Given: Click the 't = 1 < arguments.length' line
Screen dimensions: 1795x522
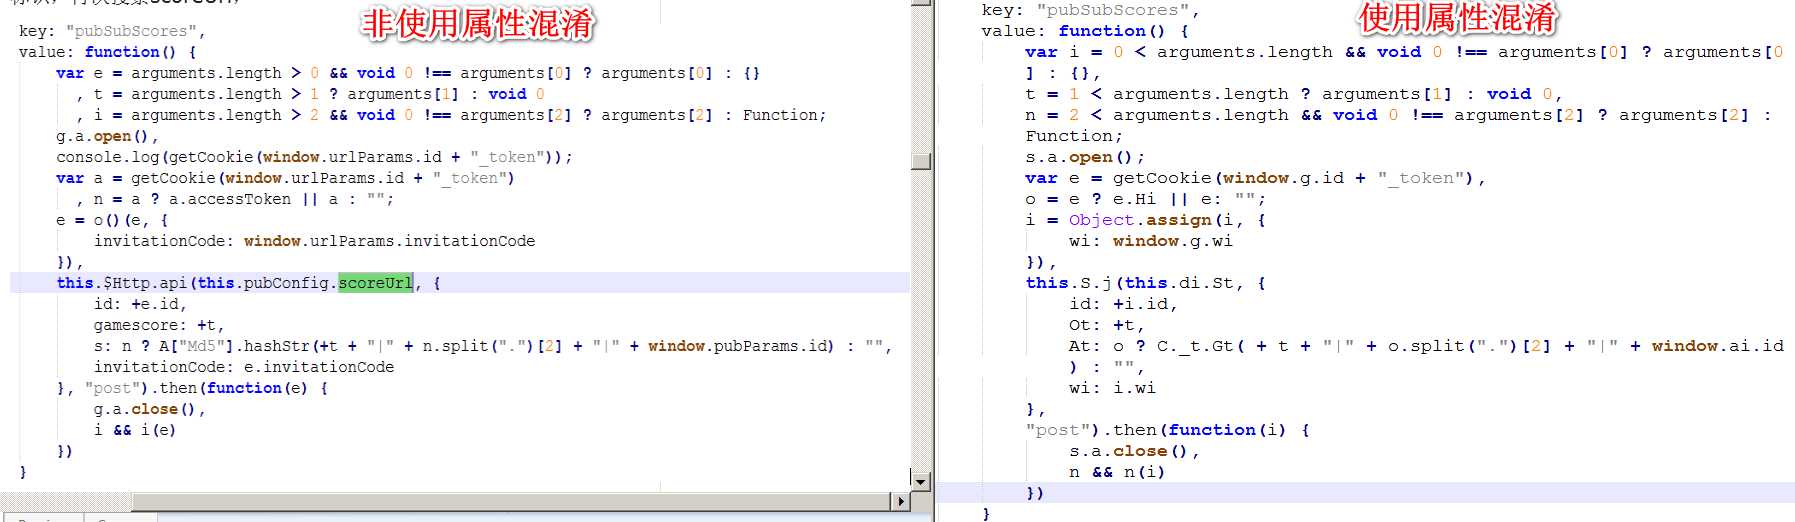Looking at the screenshot, I should [1294, 94].
